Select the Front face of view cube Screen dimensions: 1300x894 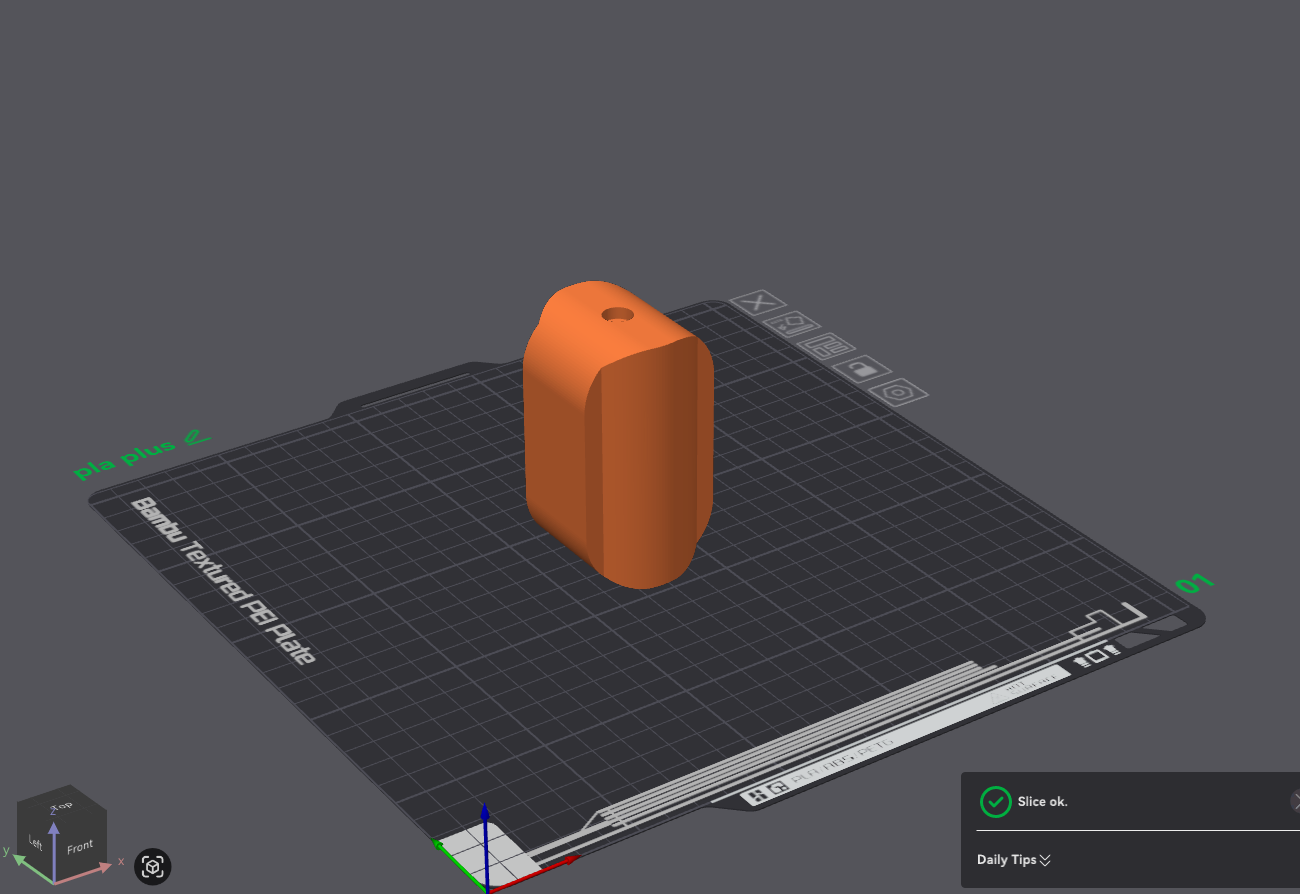(82, 847)
